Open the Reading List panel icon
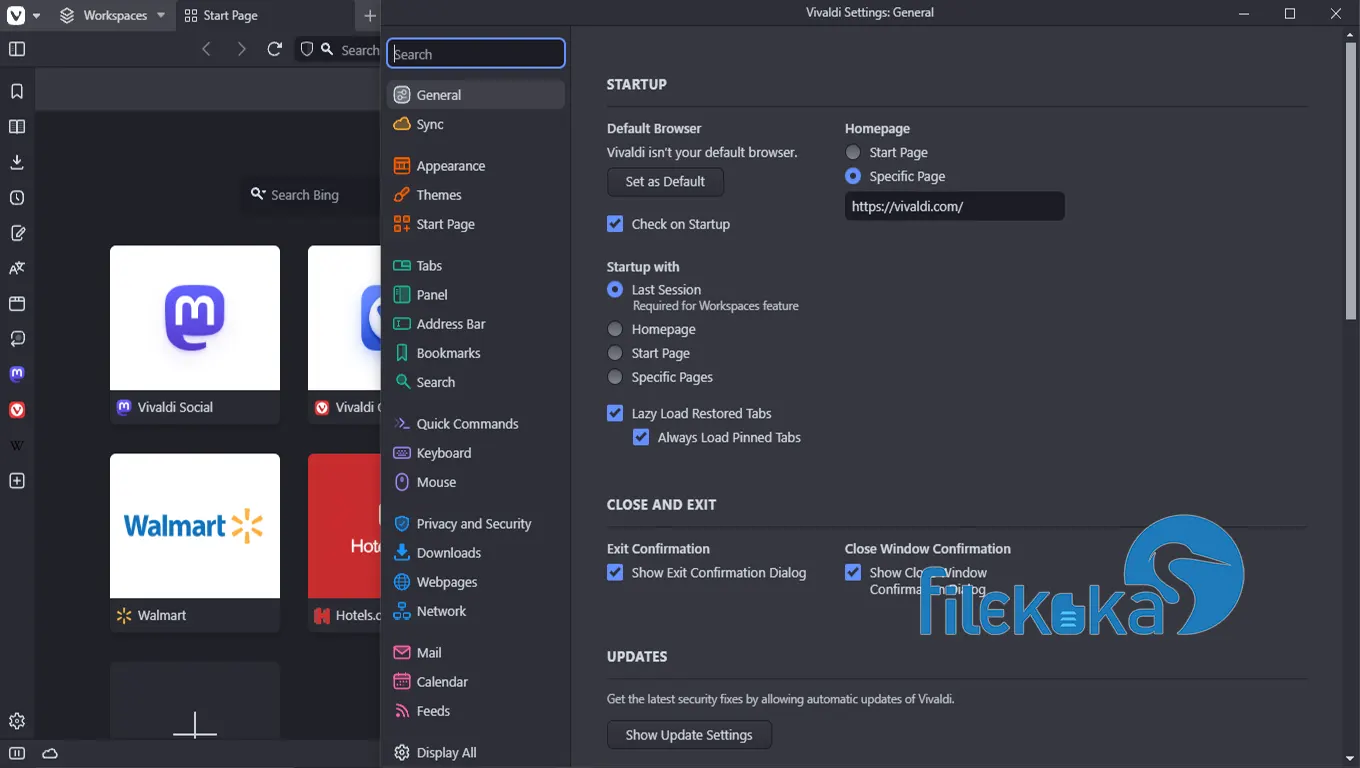Image resolution: width=1360 pixels, height=768 pixels. (x=17, y=127)
